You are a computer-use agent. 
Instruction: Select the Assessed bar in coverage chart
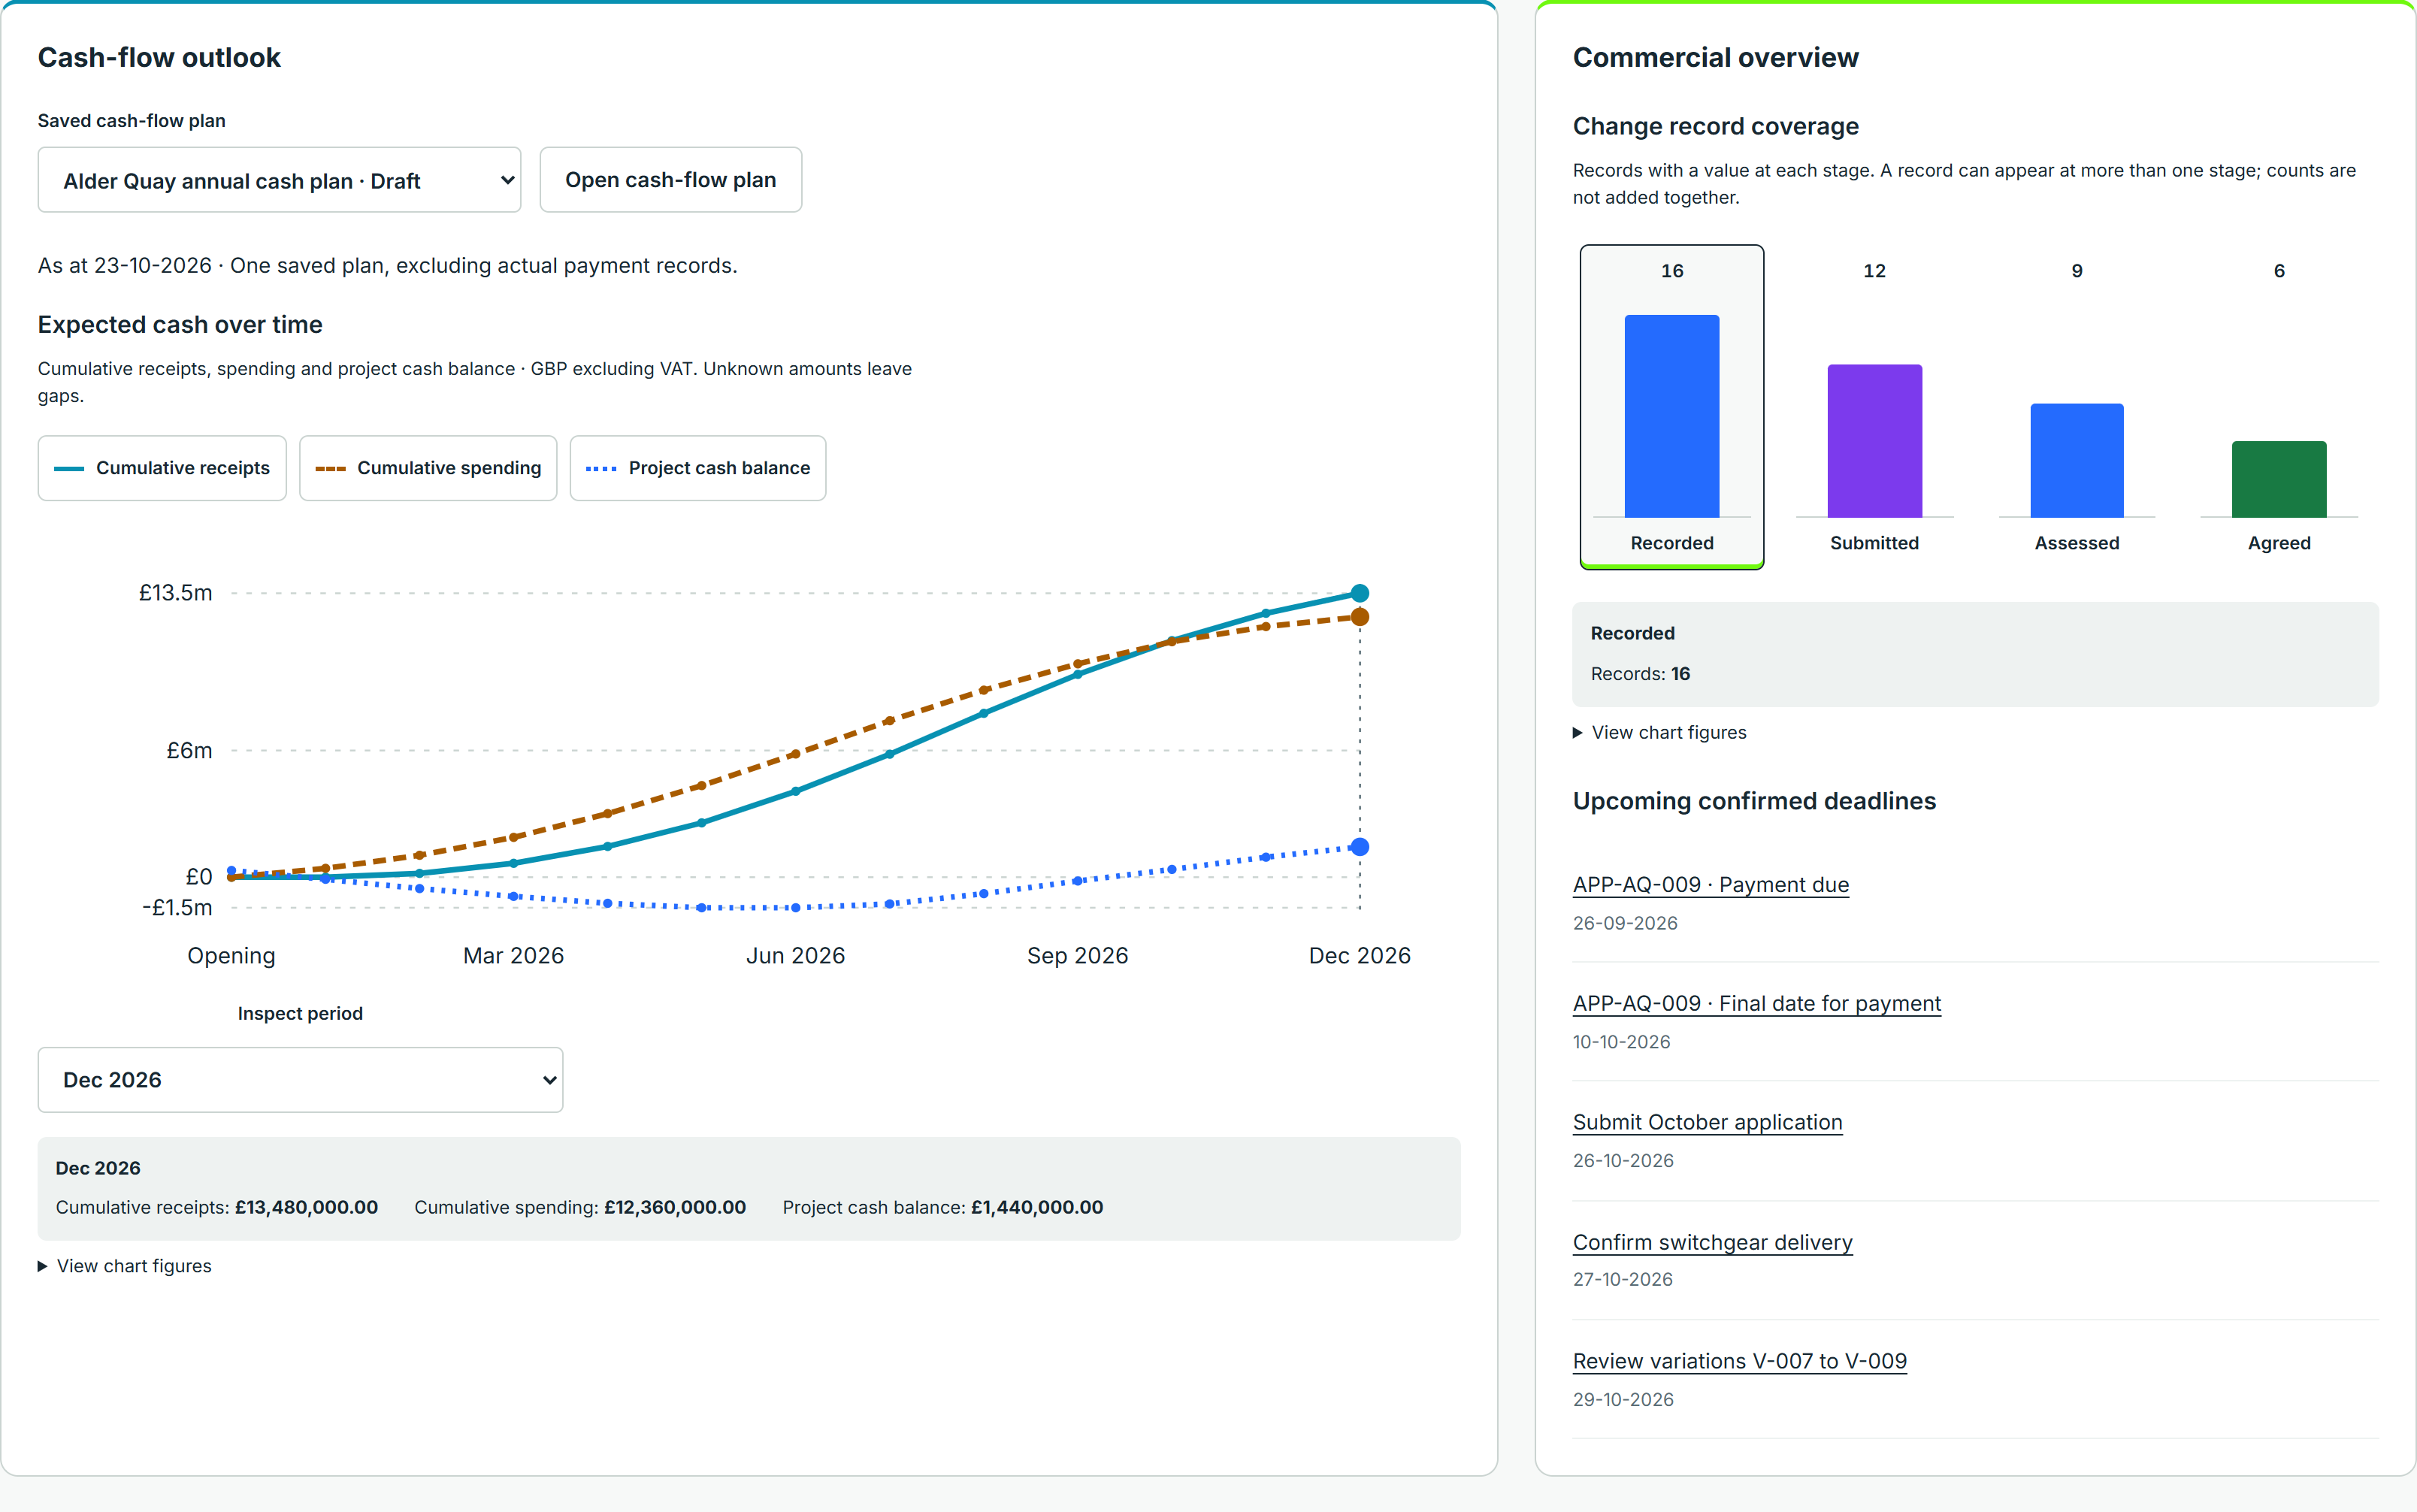[2077, 407]
